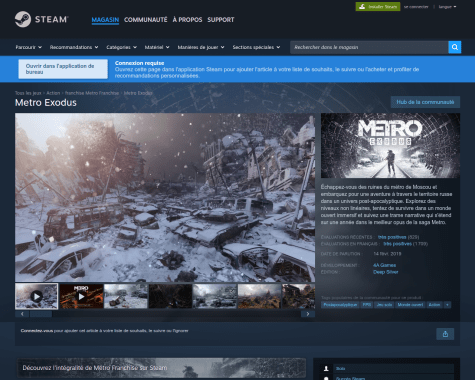Click the Deep Silver publisher link
The image size is (475, 380).
tap(386, 272)
